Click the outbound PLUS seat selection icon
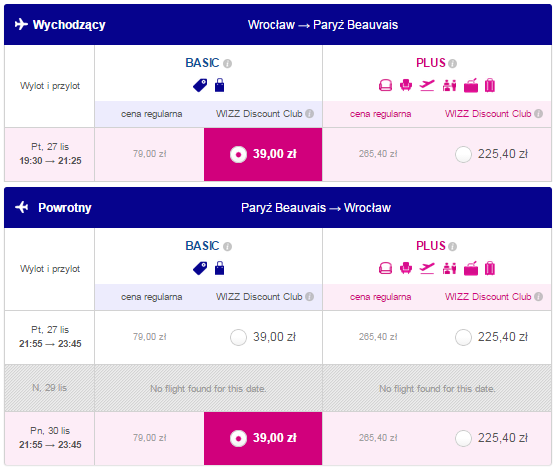Image resolution: width=558 pixels, height=471 pixels. pyautogui.click(x=406, y=85)
